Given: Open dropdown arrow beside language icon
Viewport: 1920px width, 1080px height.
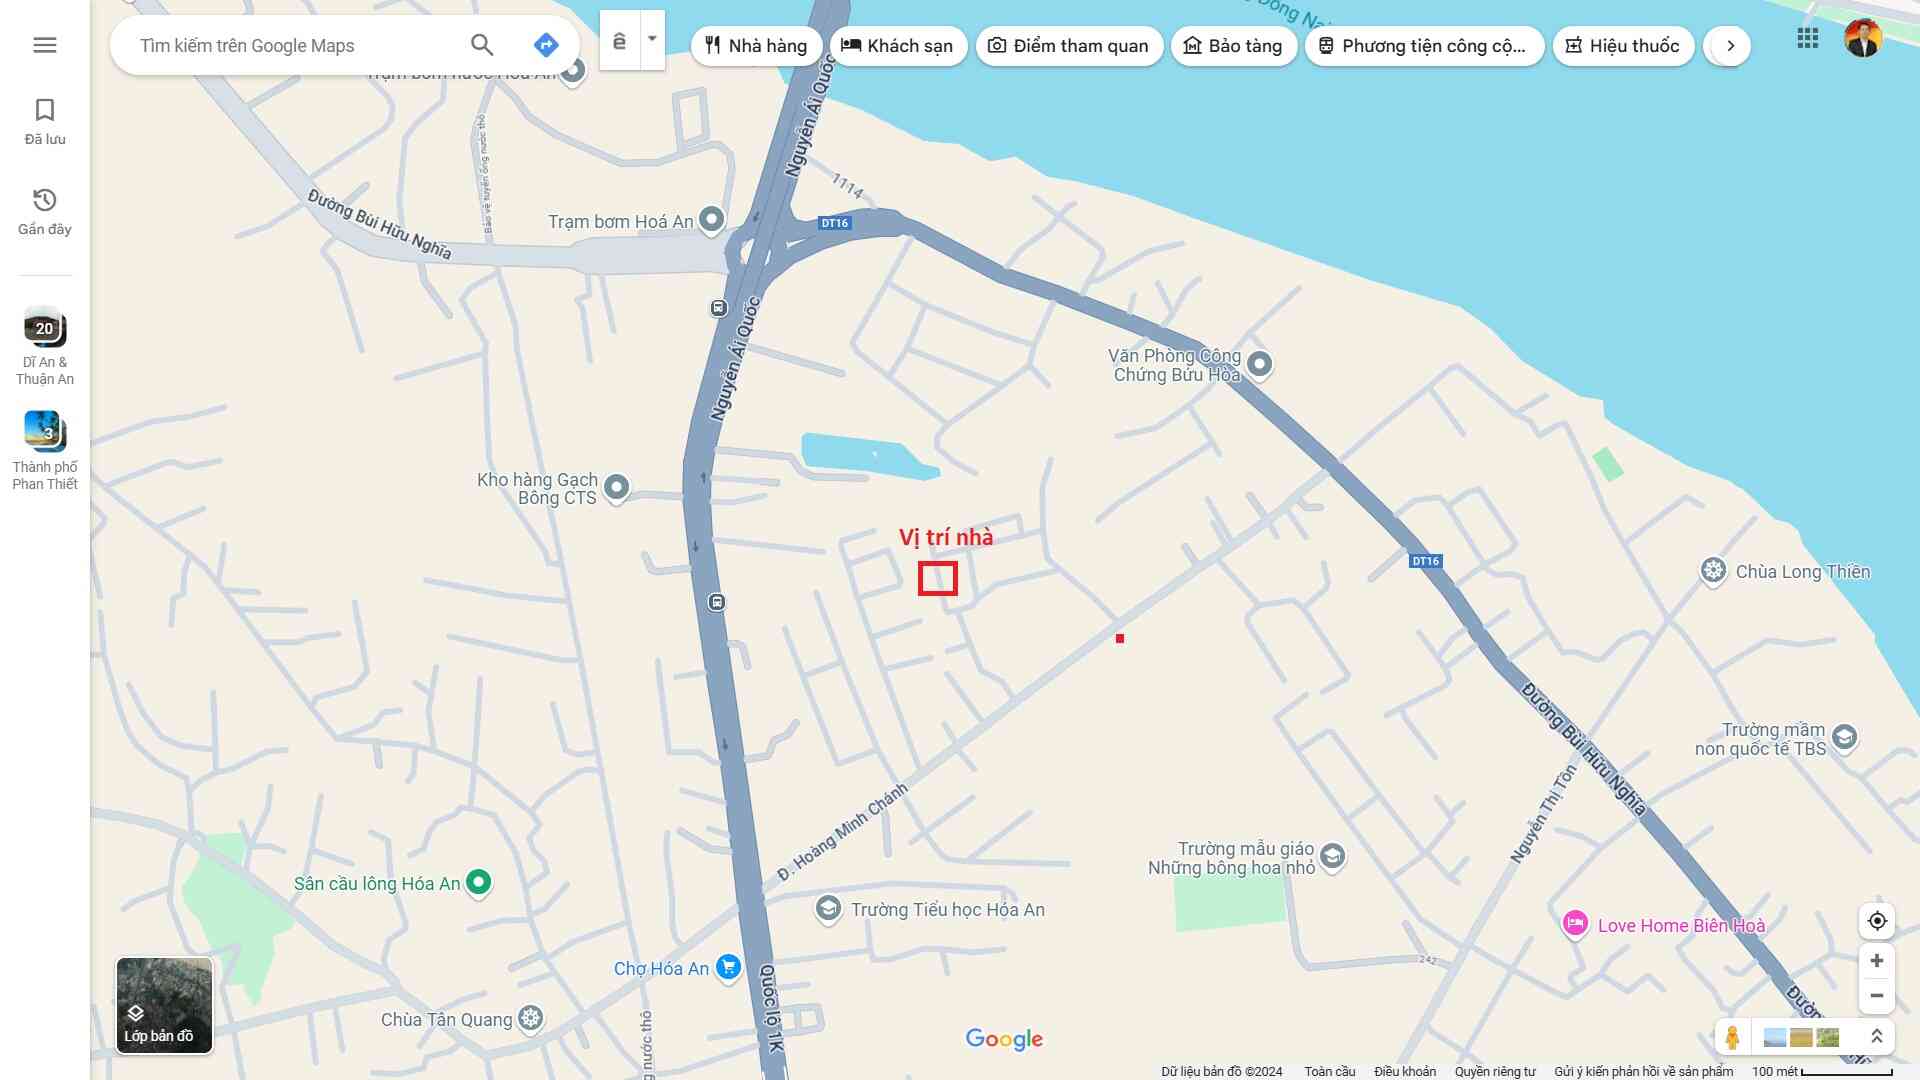Looking at the screenshot, I should [x=652, y=40].
